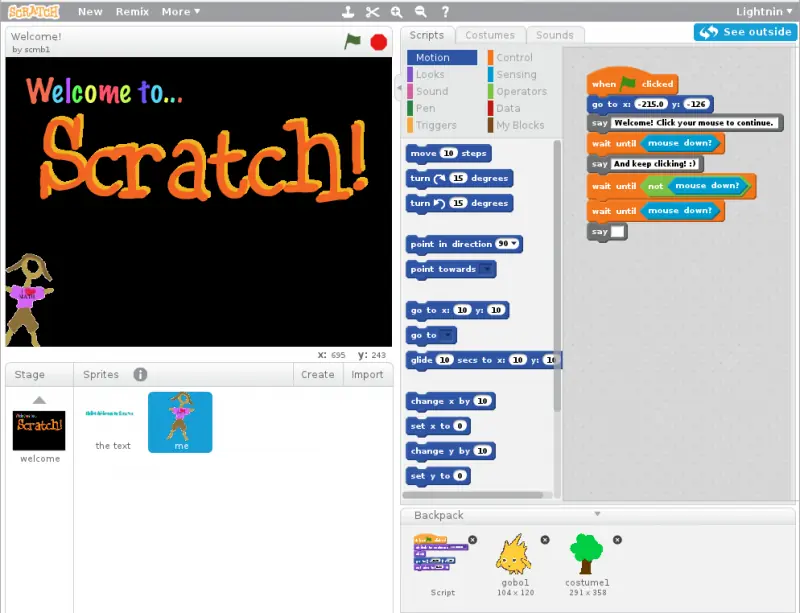Select the Motion category
The height and width of the screenshot is (613, 800).
442,58
